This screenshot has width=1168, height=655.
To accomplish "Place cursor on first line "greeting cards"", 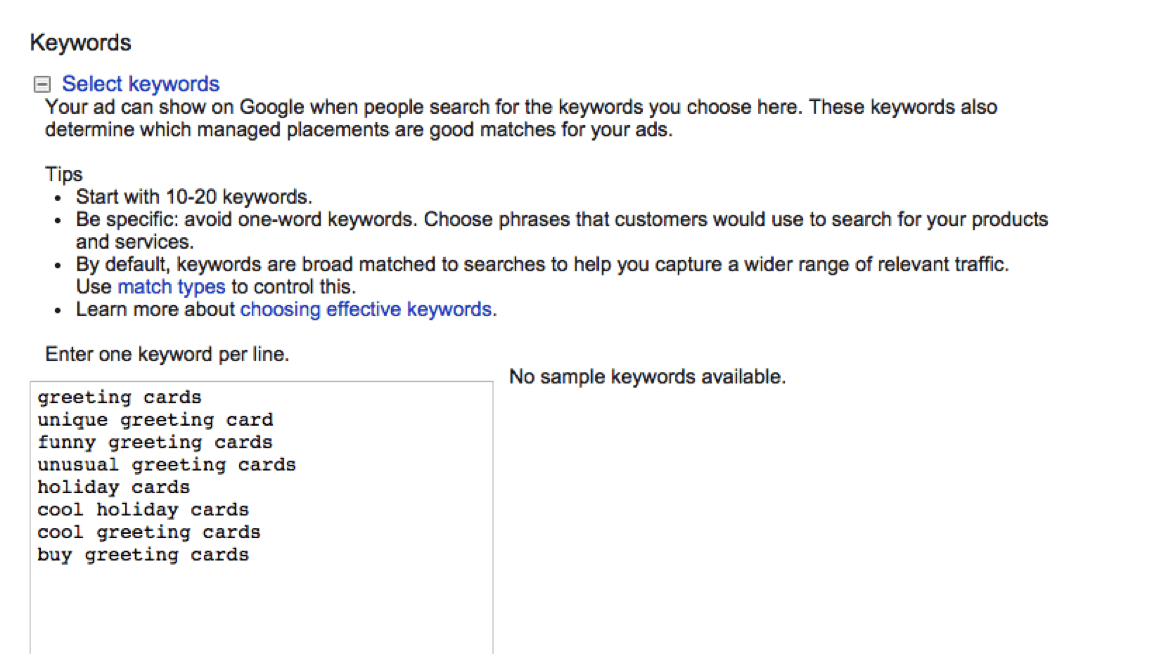I will 120,398.
